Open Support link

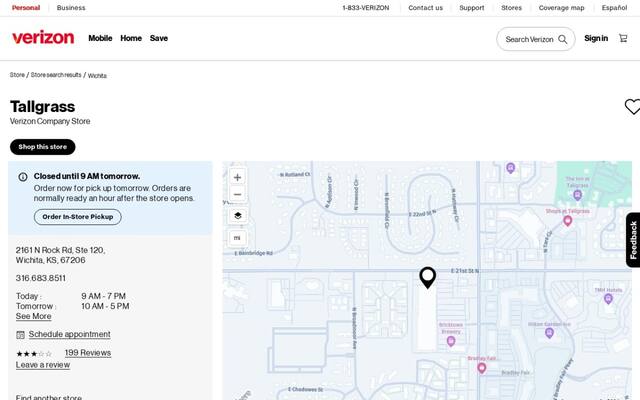[x=472, y=8]
